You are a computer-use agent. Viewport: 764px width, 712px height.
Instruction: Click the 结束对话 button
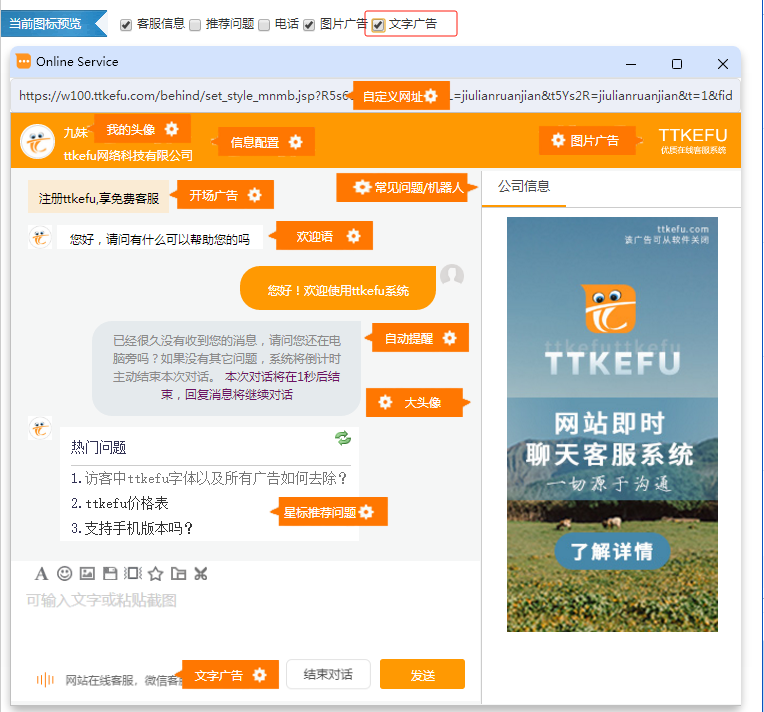point(328,674)
